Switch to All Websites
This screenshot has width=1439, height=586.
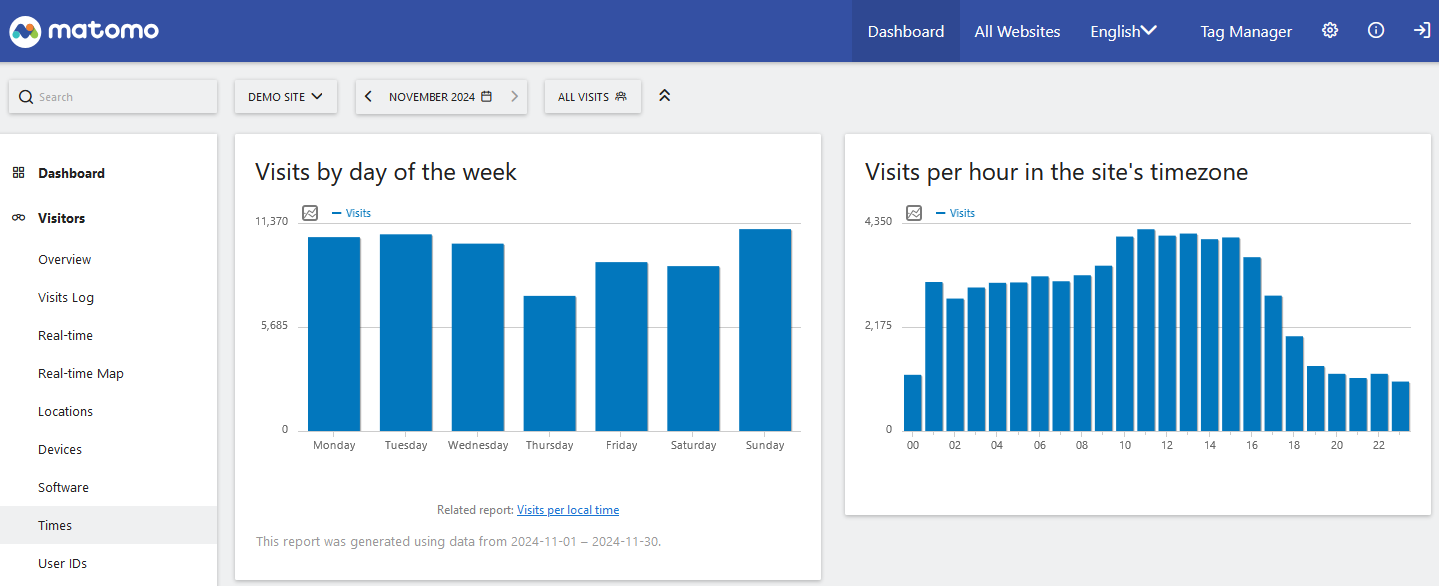click(1016, 31)
